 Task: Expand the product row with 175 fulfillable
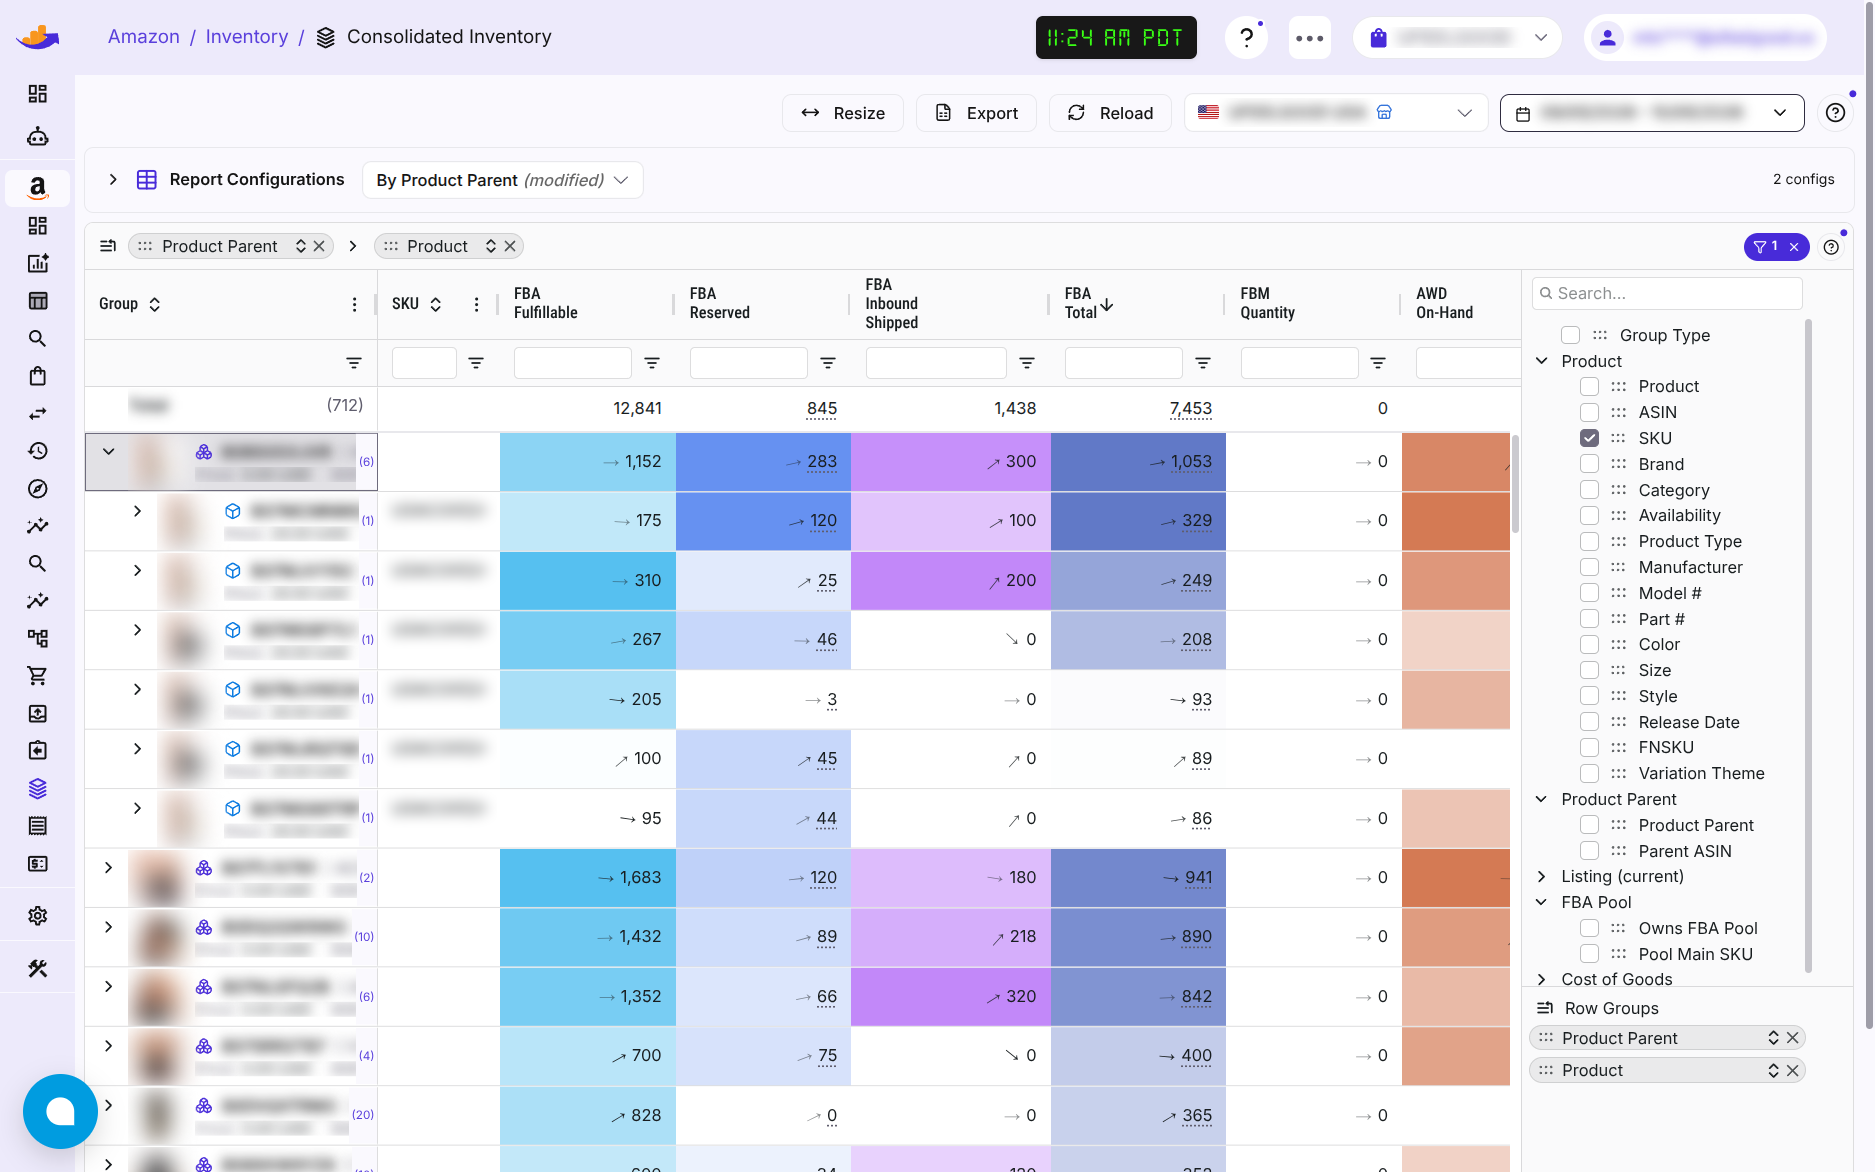point(137,511)
